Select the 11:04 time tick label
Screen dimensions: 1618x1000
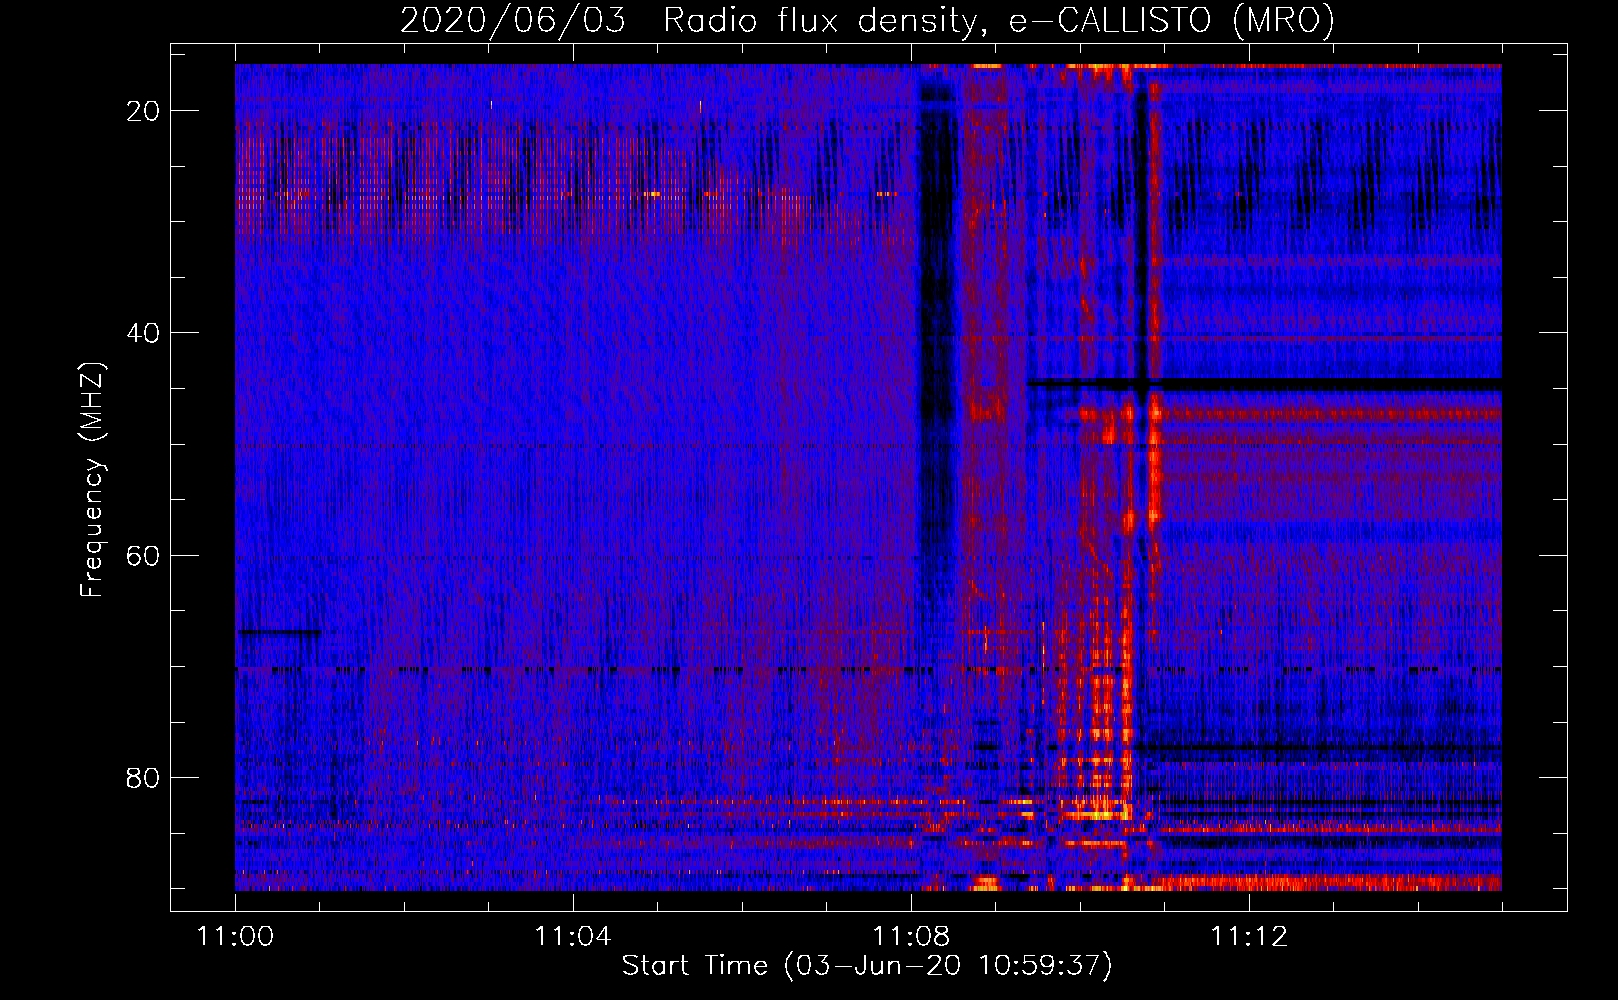(573, 937)
